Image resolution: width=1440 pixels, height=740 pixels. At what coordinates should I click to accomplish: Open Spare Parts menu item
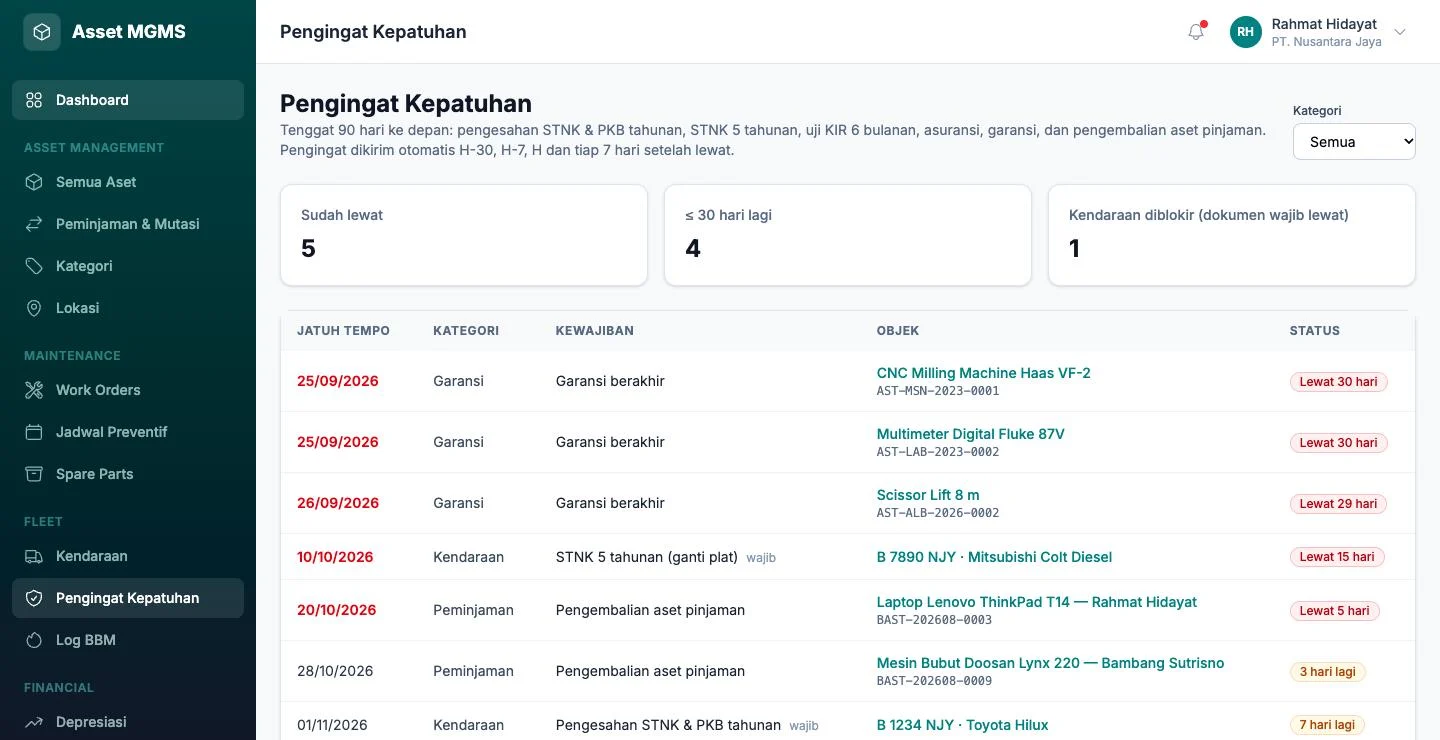pyautogui.click(x=128, y=474)
